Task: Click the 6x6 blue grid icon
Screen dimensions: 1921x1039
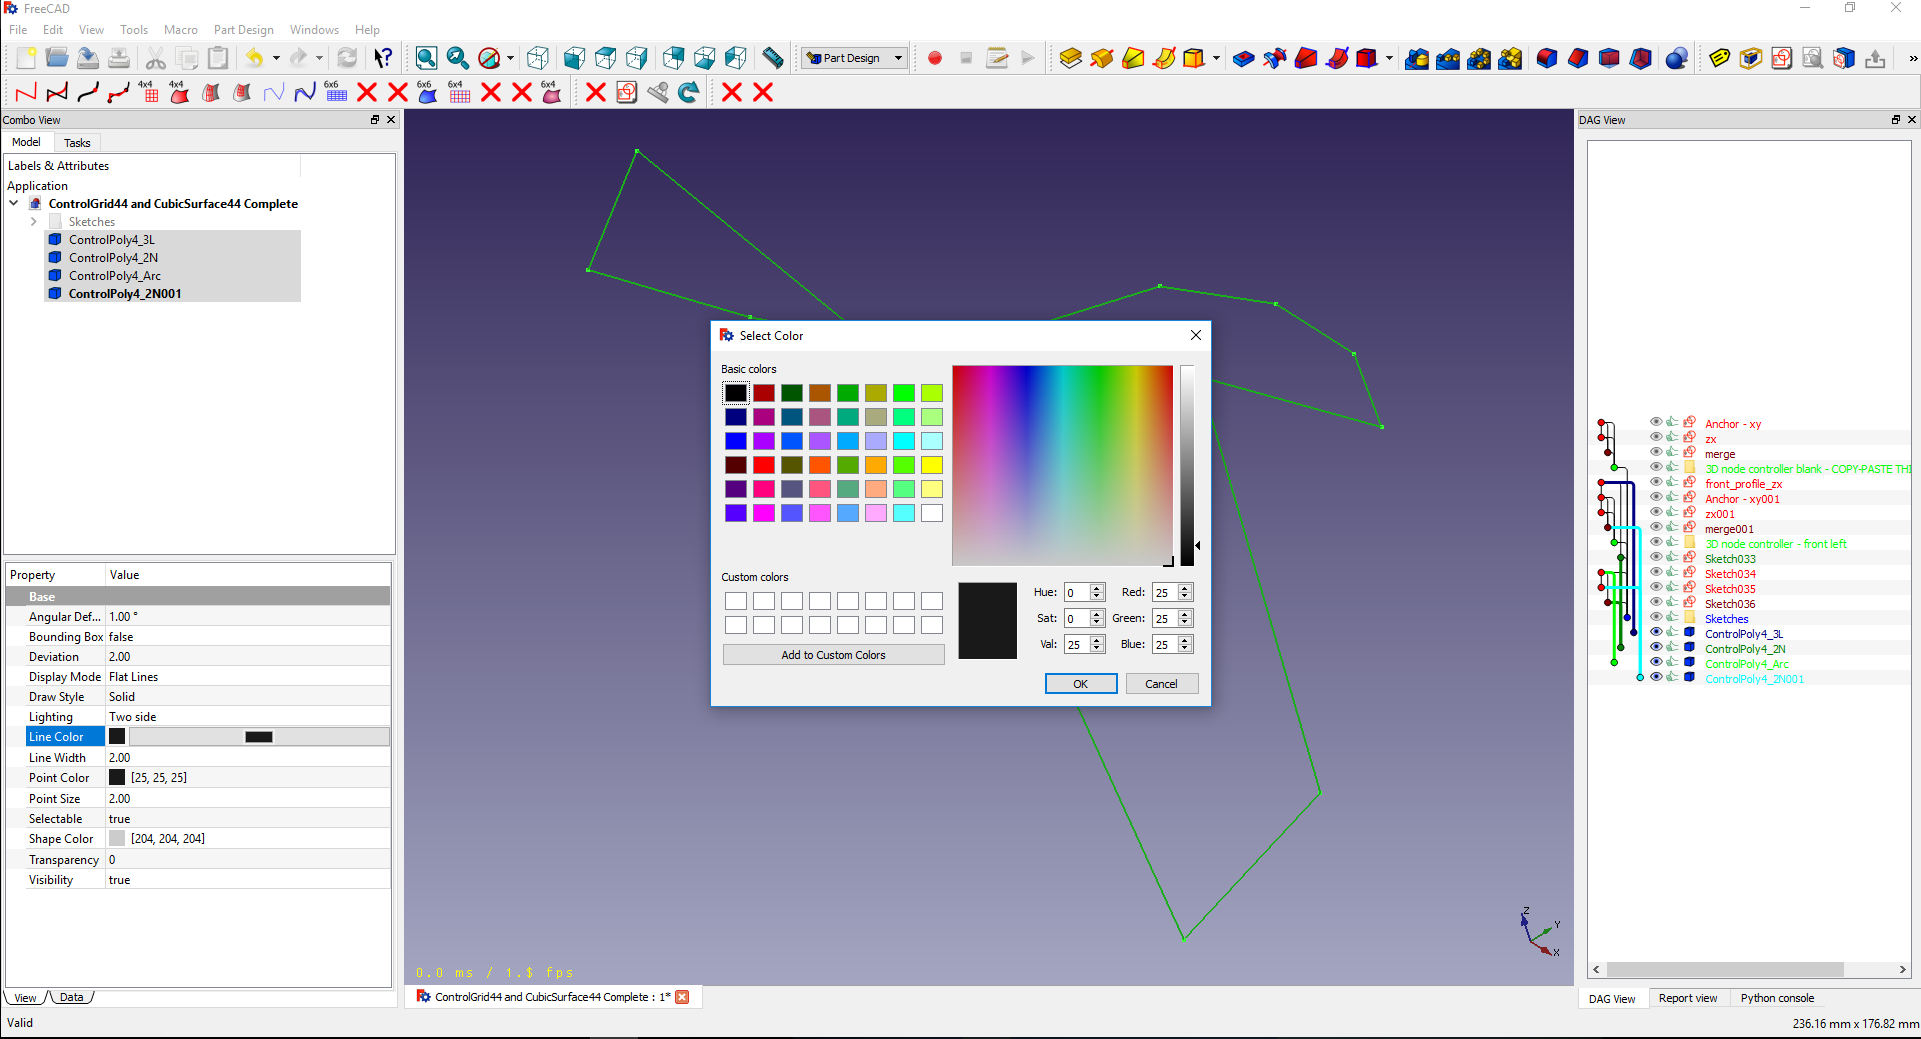Action: 335,92
